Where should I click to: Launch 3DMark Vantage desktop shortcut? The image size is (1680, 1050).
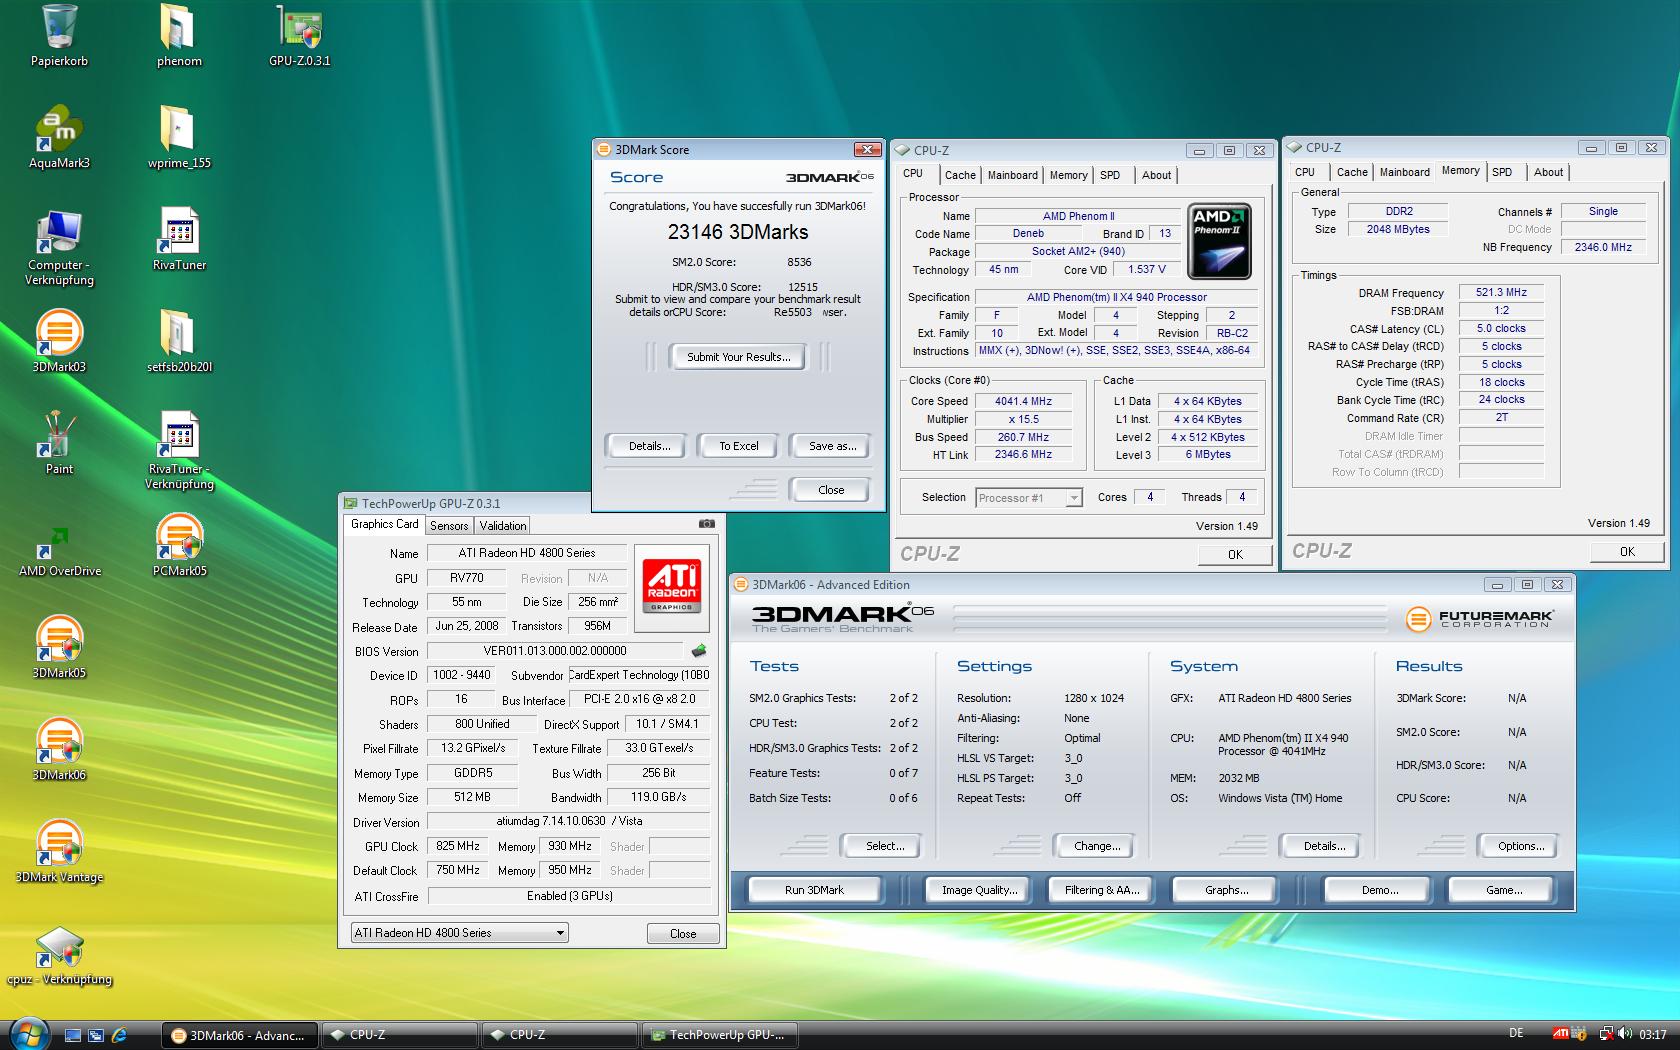[59, 852]
